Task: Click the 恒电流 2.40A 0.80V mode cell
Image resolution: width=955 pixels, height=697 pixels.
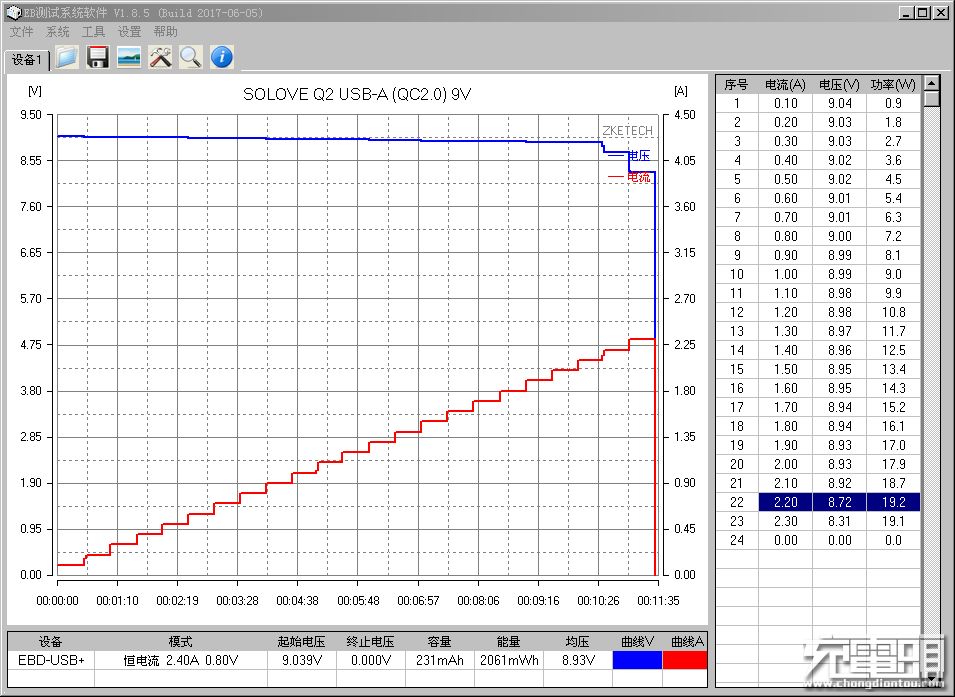Action: tap(181, 660)
